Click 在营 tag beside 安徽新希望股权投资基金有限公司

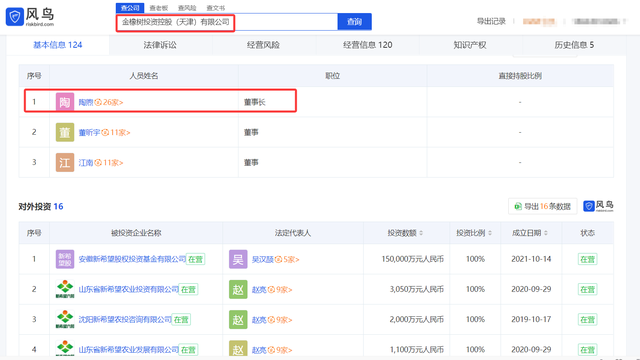196,259
